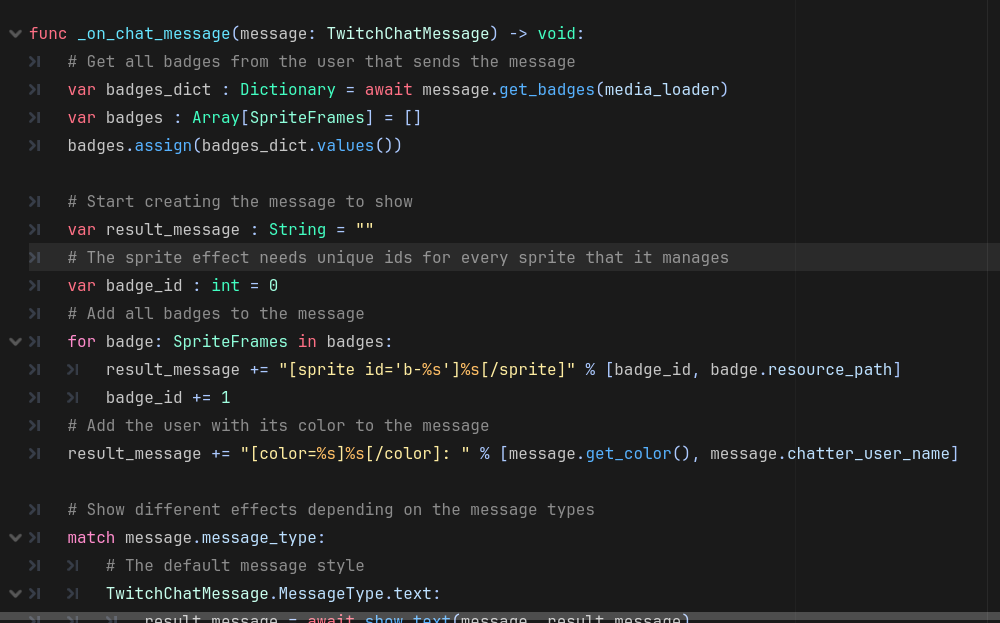The height and width of the screenshot is (623, 1000).
Task: Collapse the _on_chat_message function fold arrow
Action: tap(15, 34)
